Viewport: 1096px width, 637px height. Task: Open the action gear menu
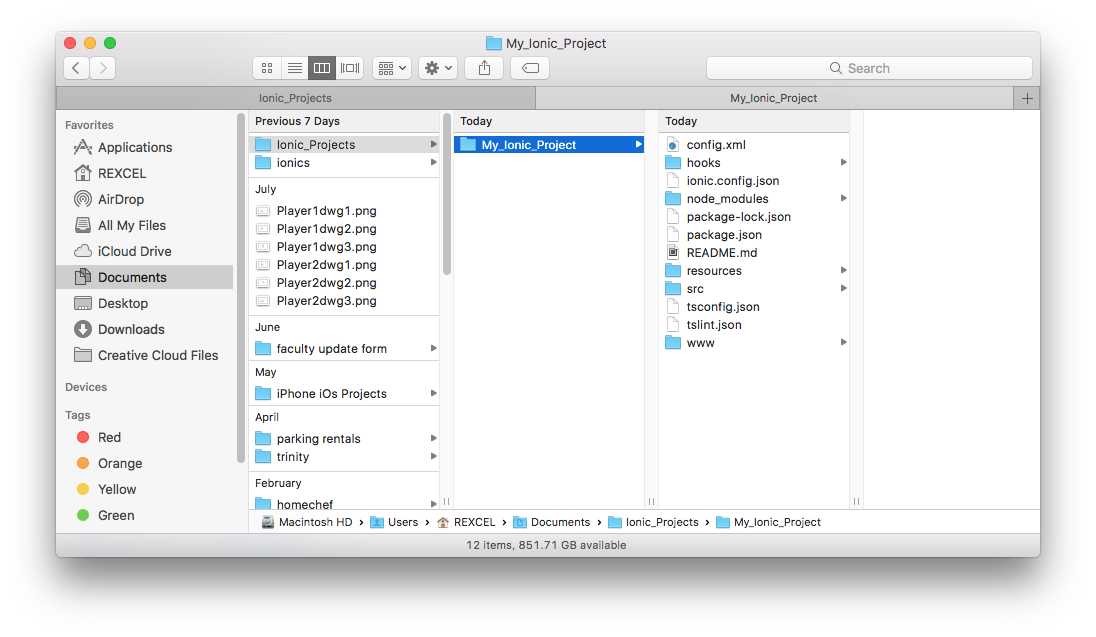(x=434, y=67)
